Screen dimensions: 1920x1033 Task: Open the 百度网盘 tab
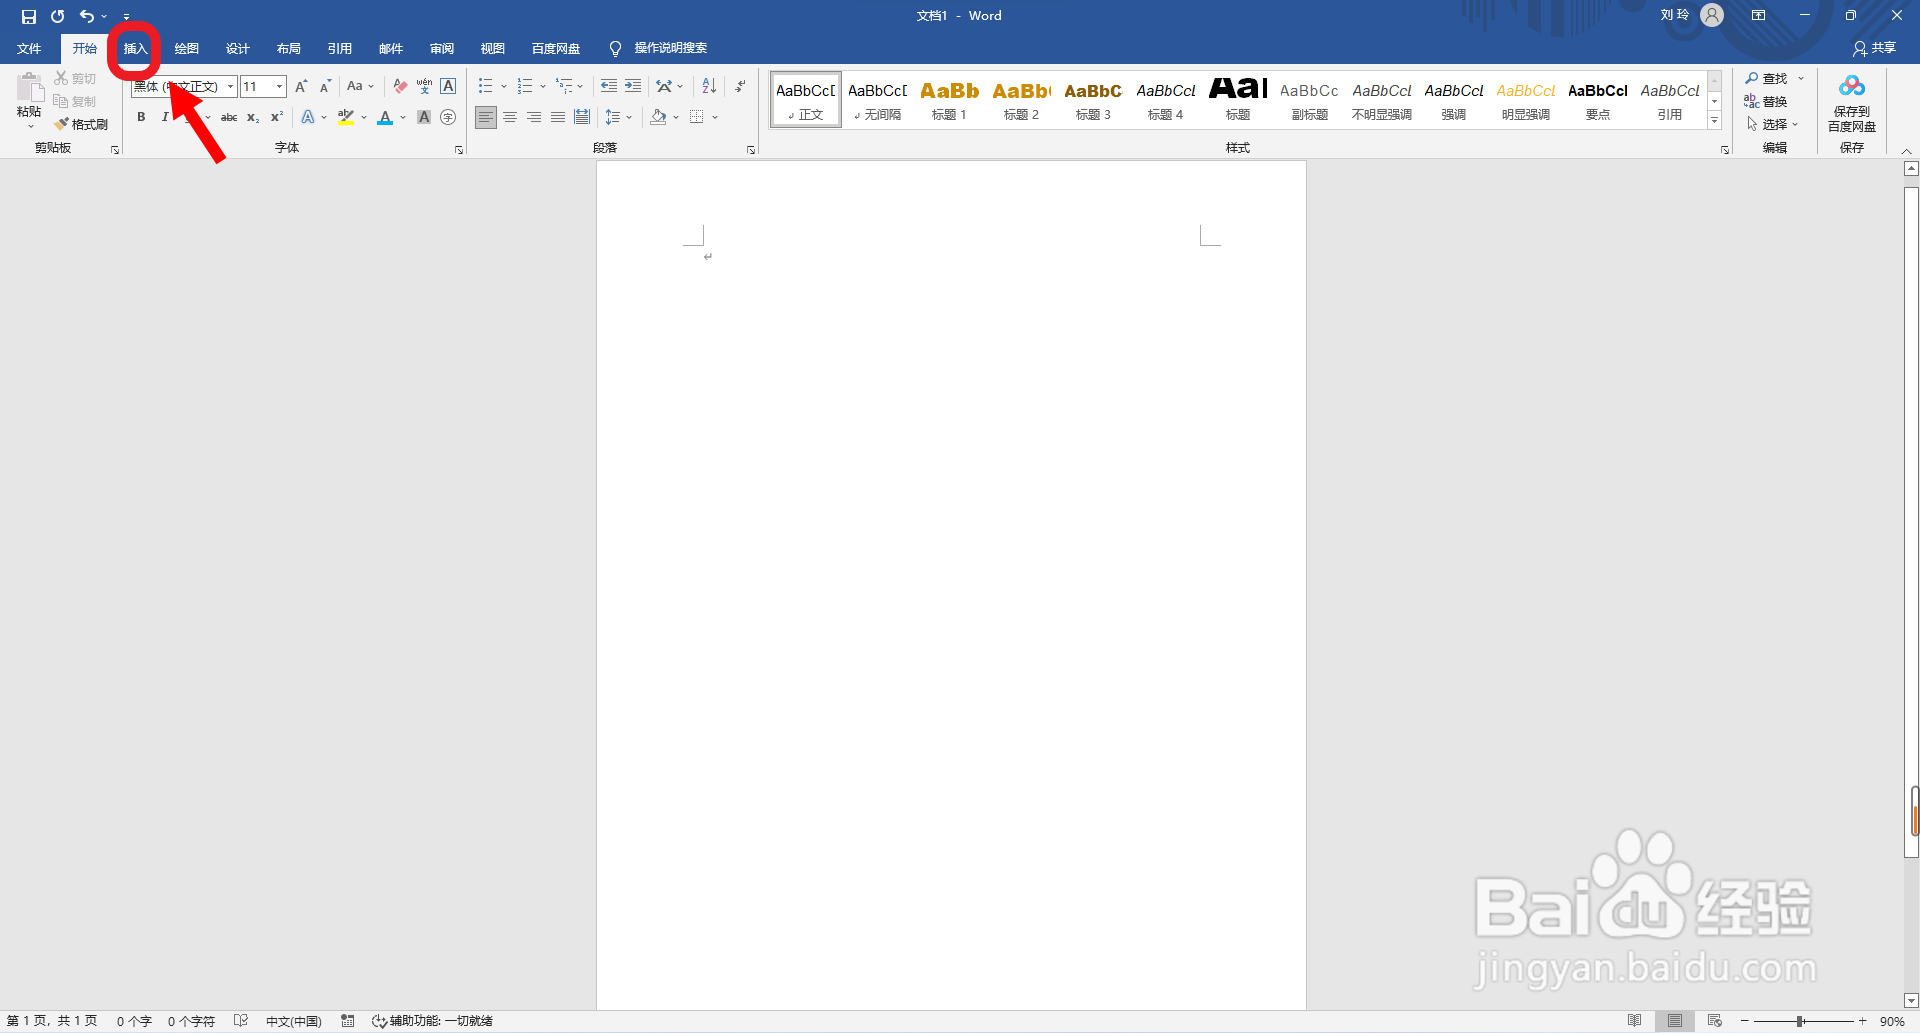click(x=556, y=48)
